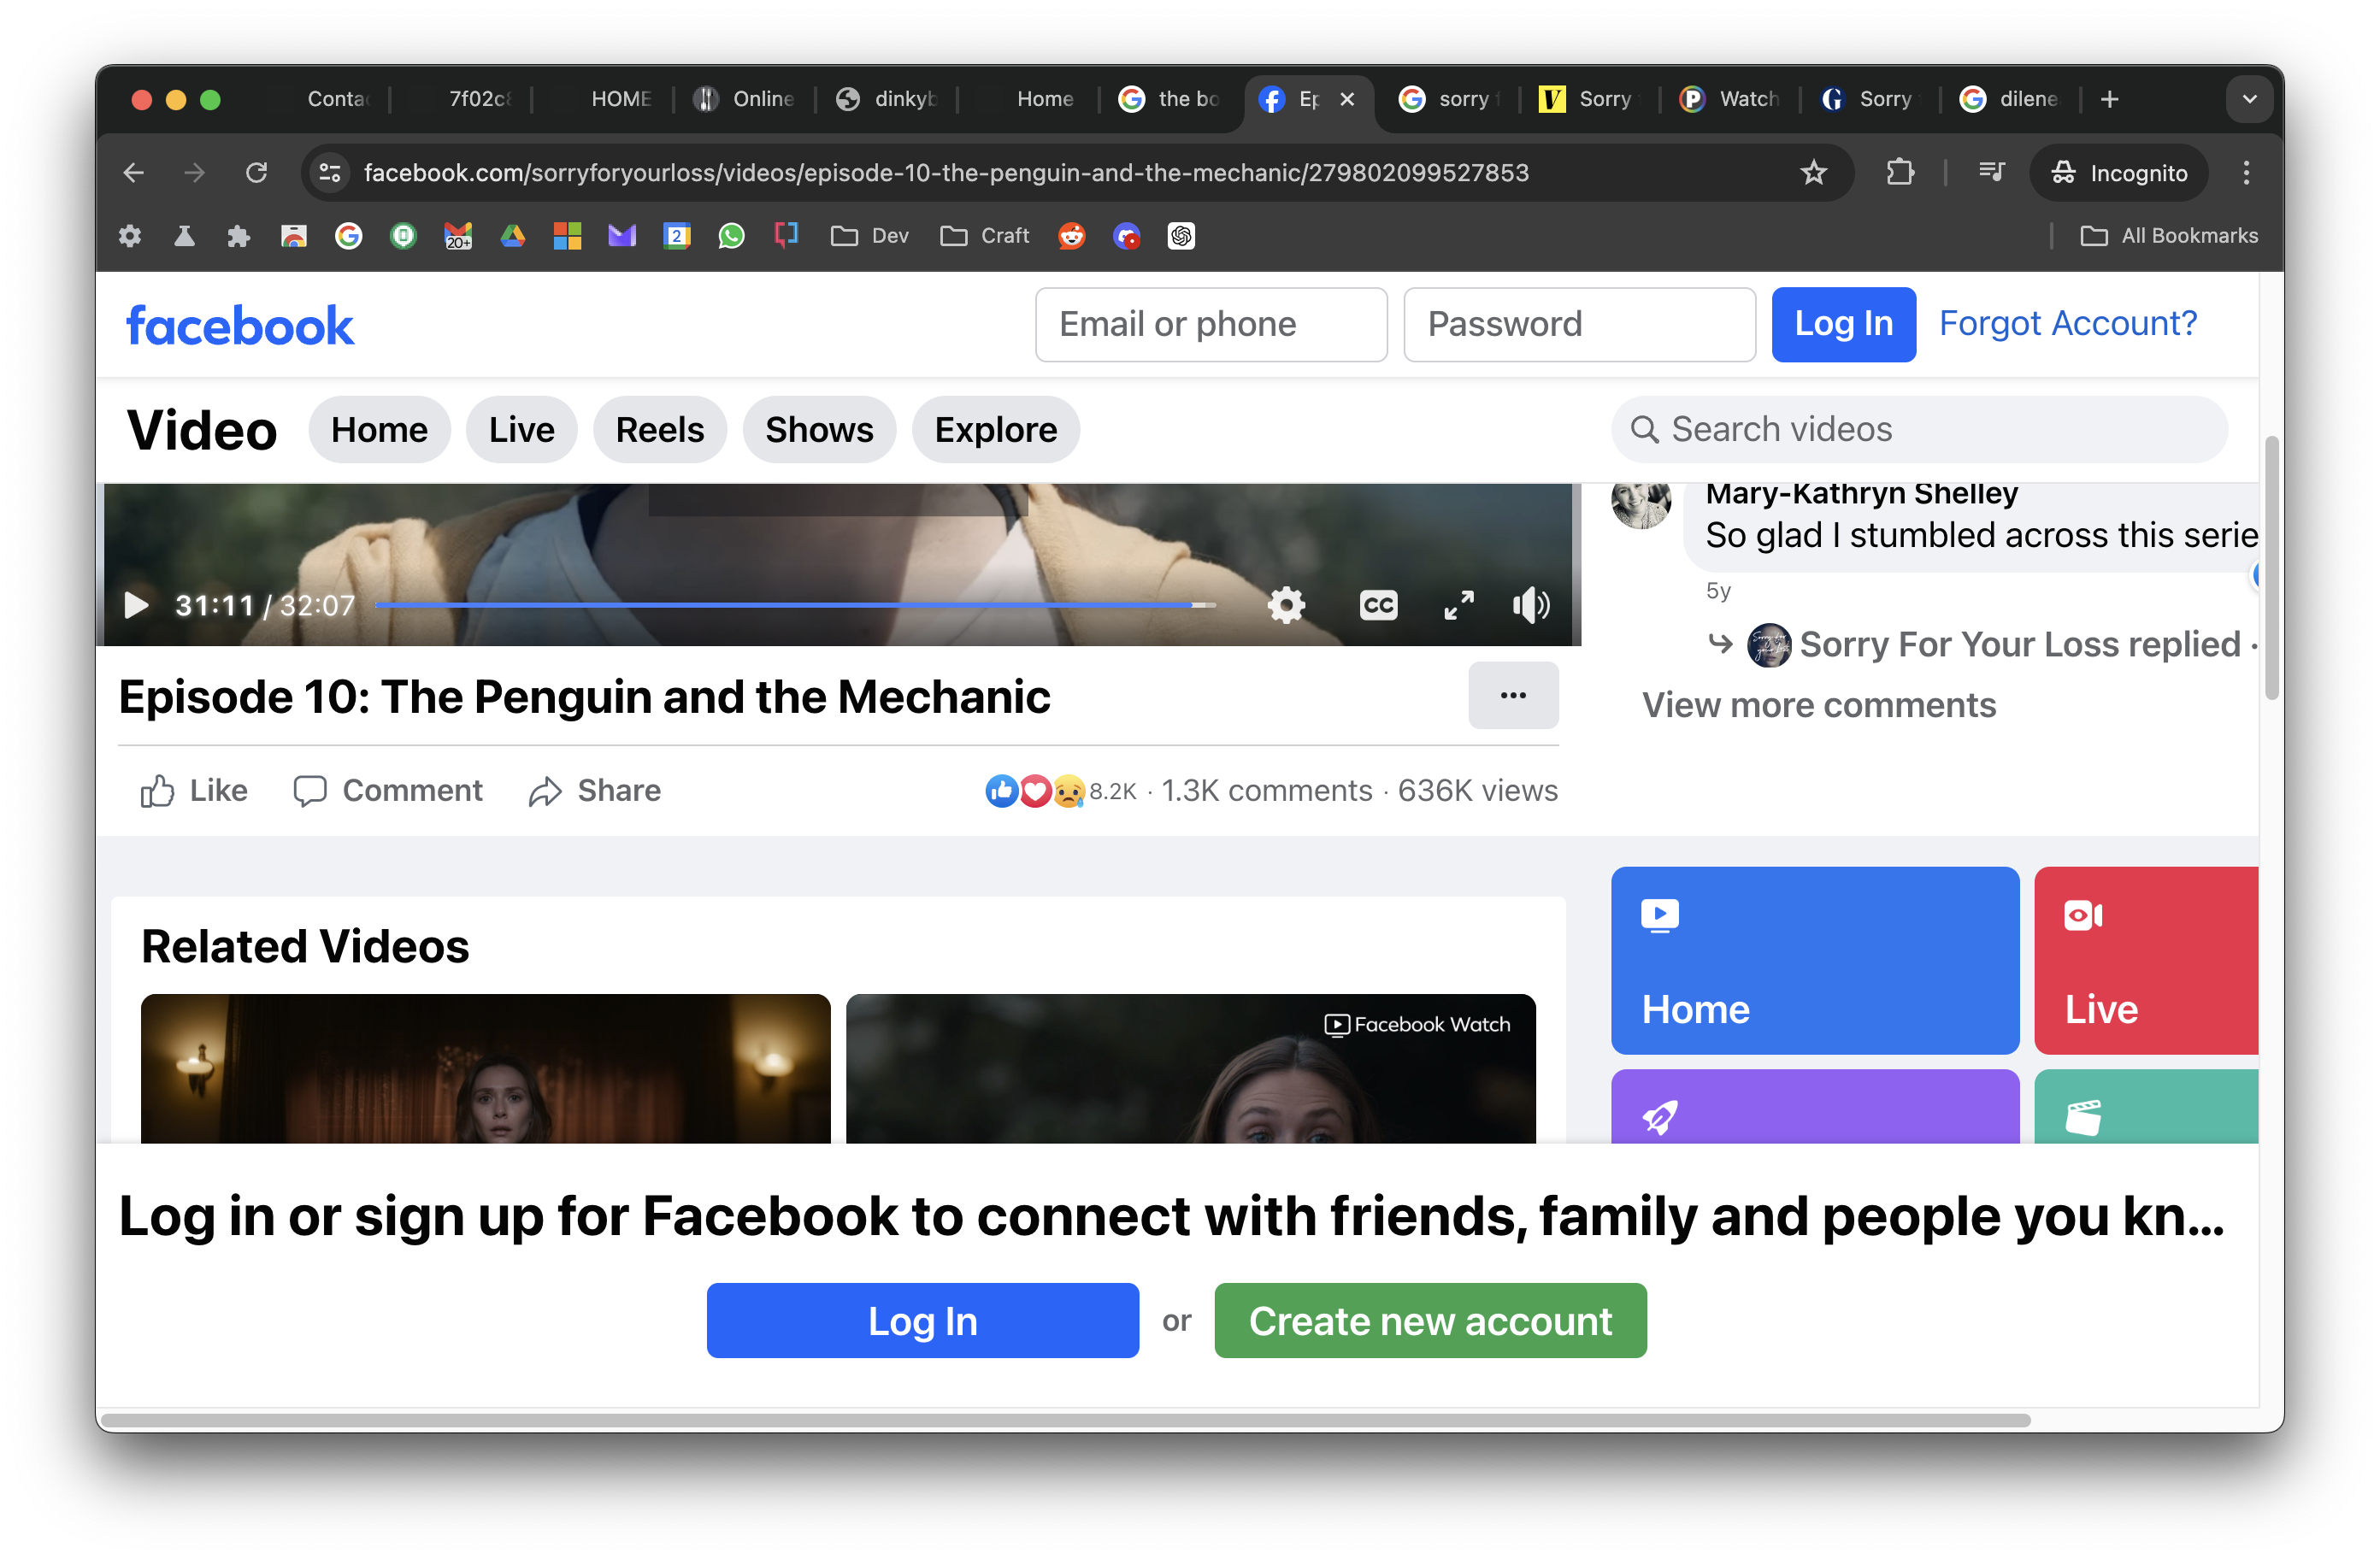Open Gmail bookmark icon

click(458, 236)
